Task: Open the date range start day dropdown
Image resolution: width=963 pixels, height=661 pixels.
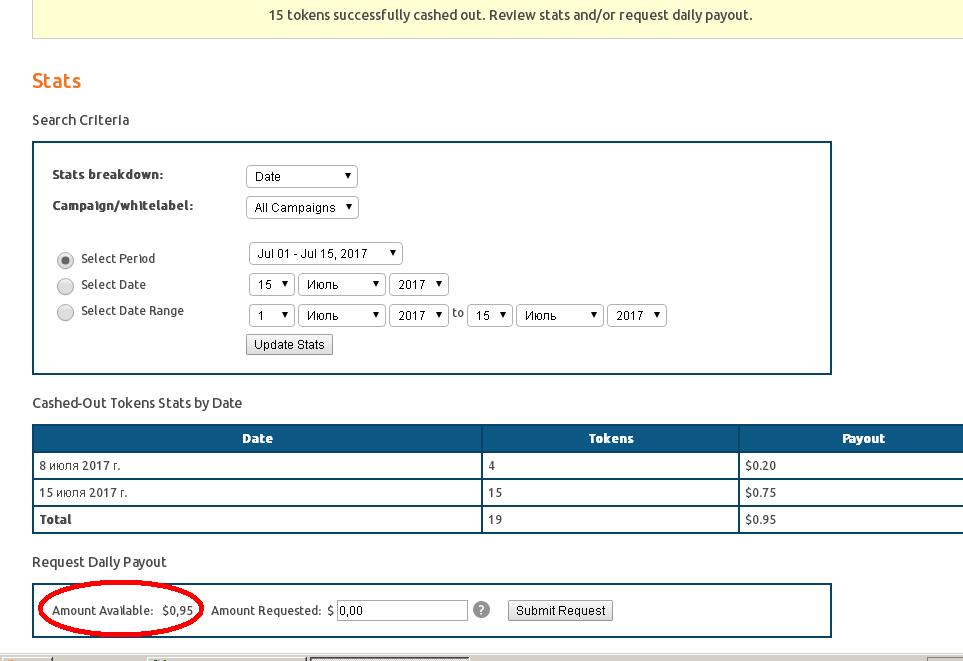Action: click(x=271, y=316)
